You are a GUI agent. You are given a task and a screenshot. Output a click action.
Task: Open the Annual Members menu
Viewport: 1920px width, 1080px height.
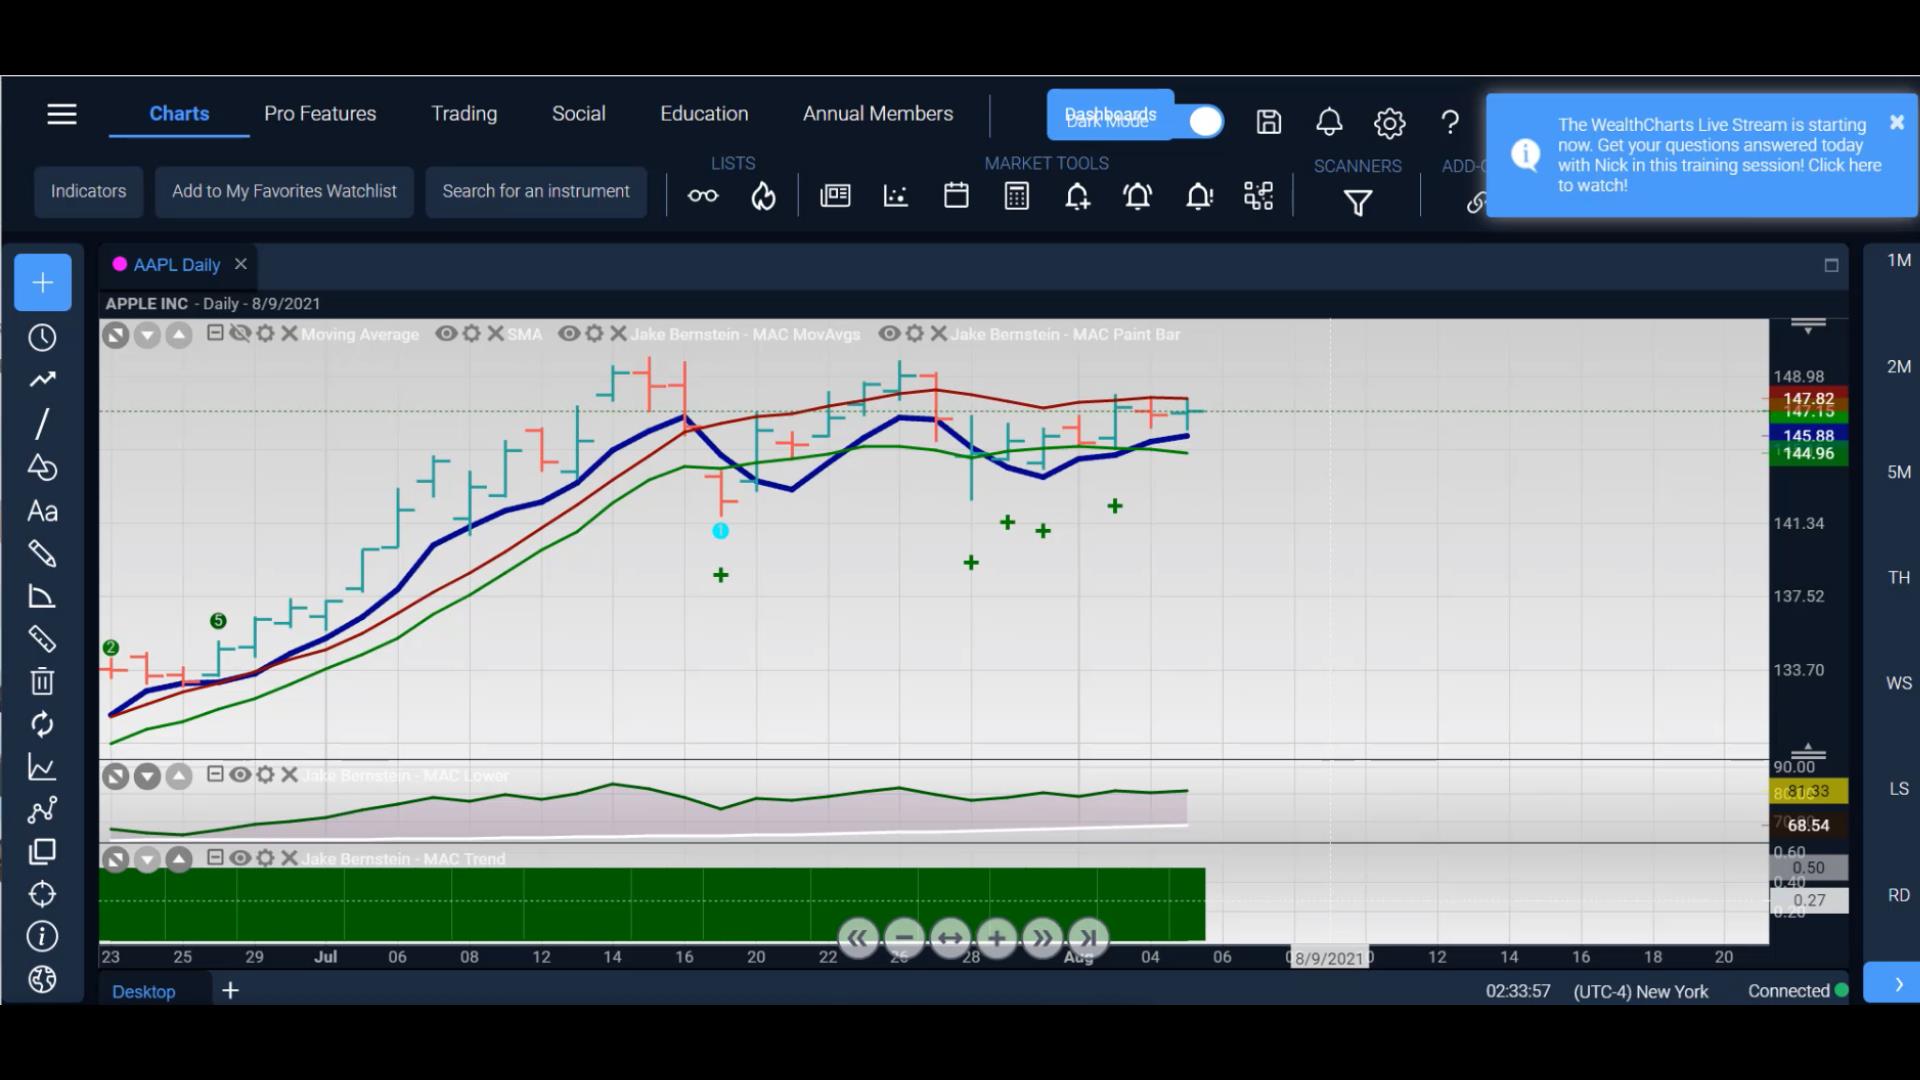point(878,114)
